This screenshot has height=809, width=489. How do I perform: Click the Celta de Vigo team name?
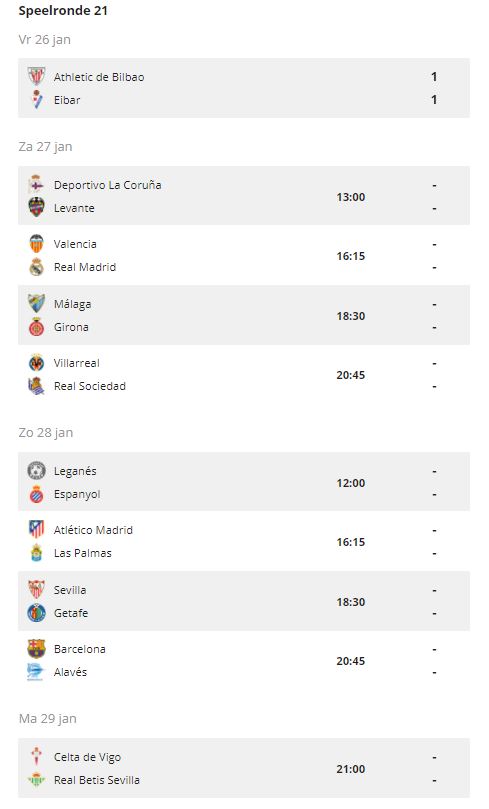pos(87,757)
